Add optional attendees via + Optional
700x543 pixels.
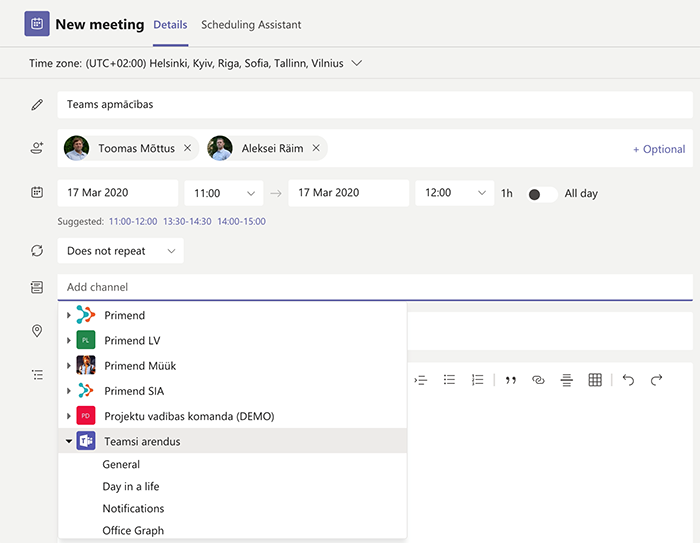659,149
